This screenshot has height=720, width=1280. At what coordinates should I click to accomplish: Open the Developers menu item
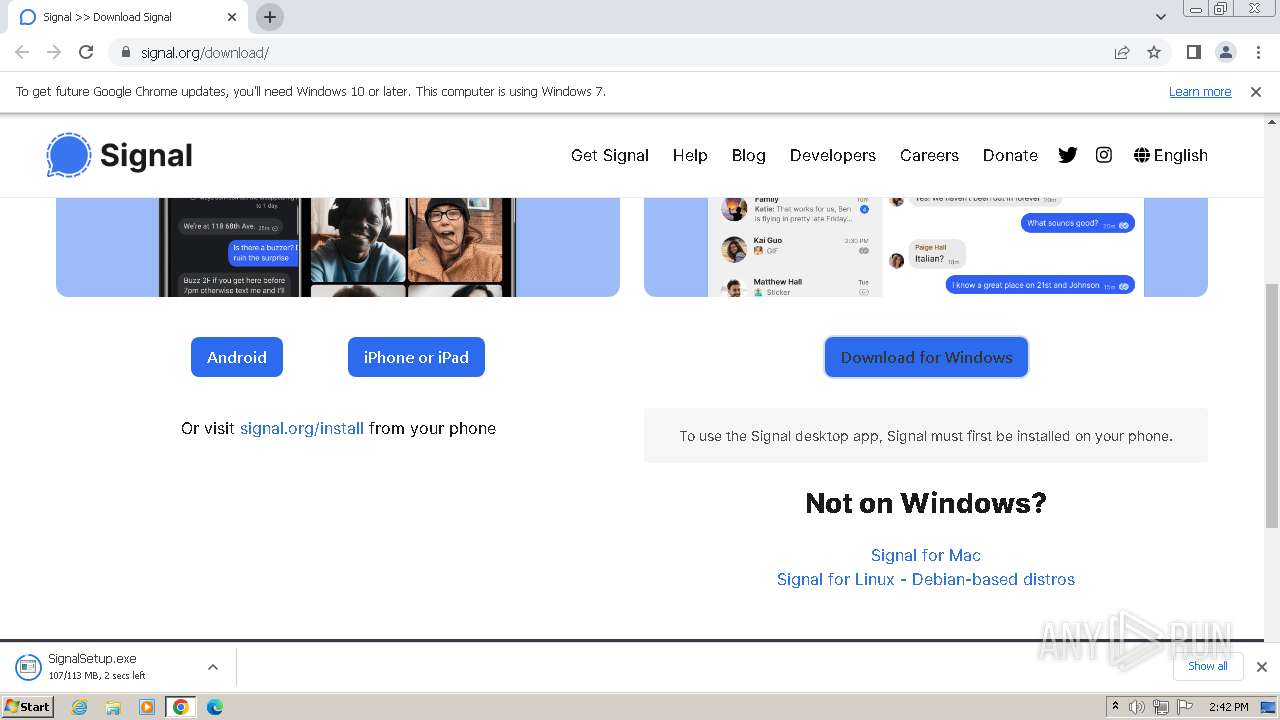tap(833, 155)
